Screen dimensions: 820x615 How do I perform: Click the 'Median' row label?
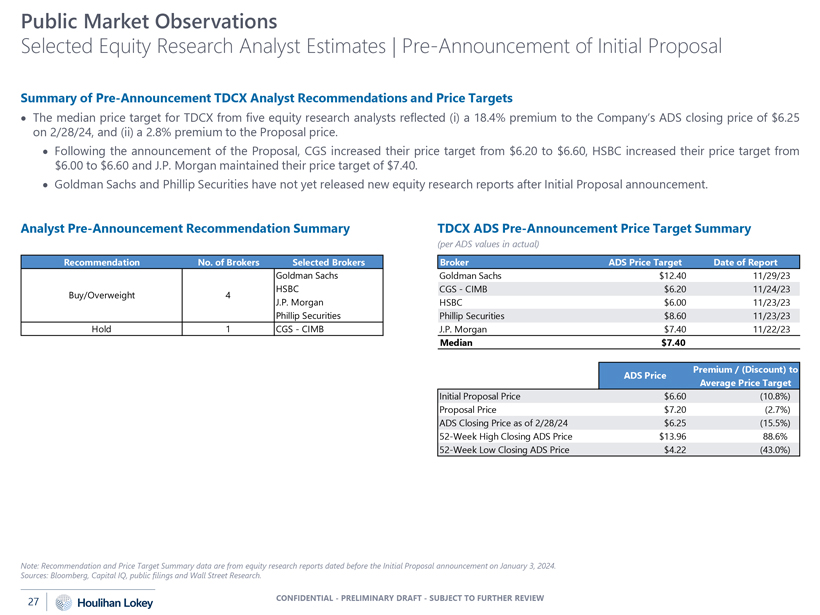click(456, 343)
